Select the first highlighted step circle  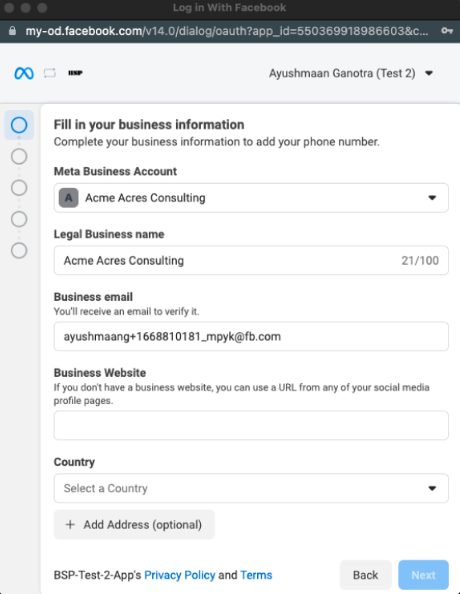[x=19, y=125]
